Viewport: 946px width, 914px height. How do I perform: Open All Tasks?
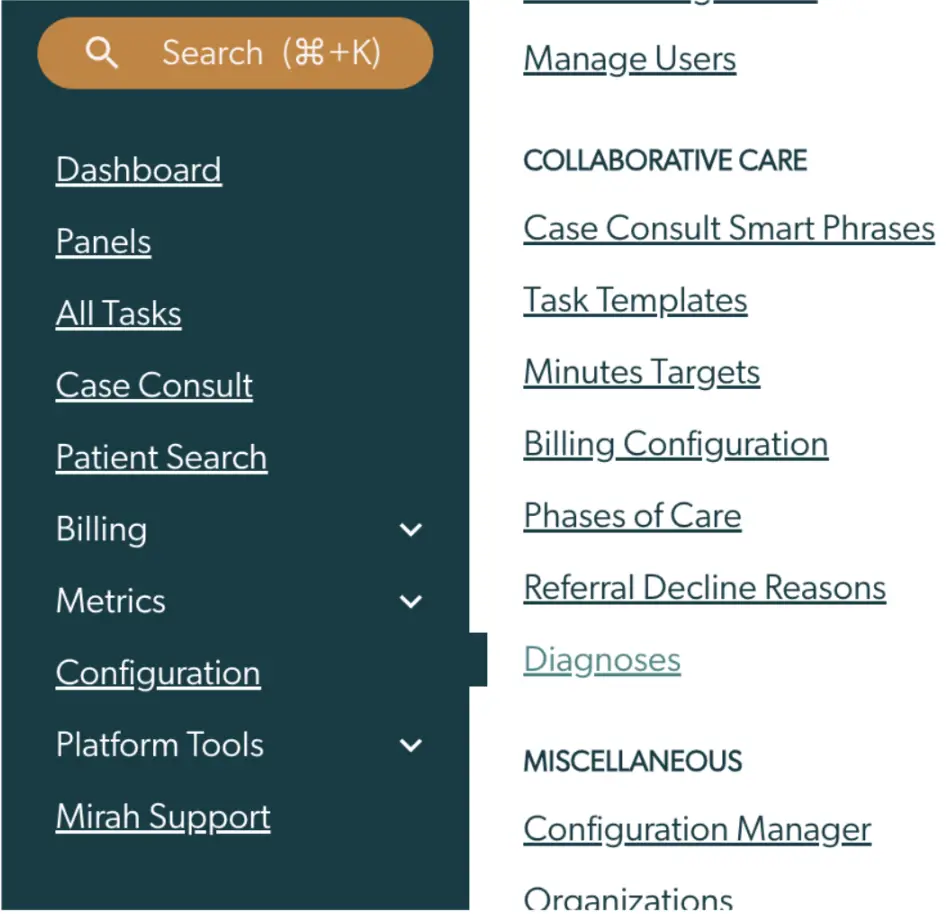(x=118, y=314)
